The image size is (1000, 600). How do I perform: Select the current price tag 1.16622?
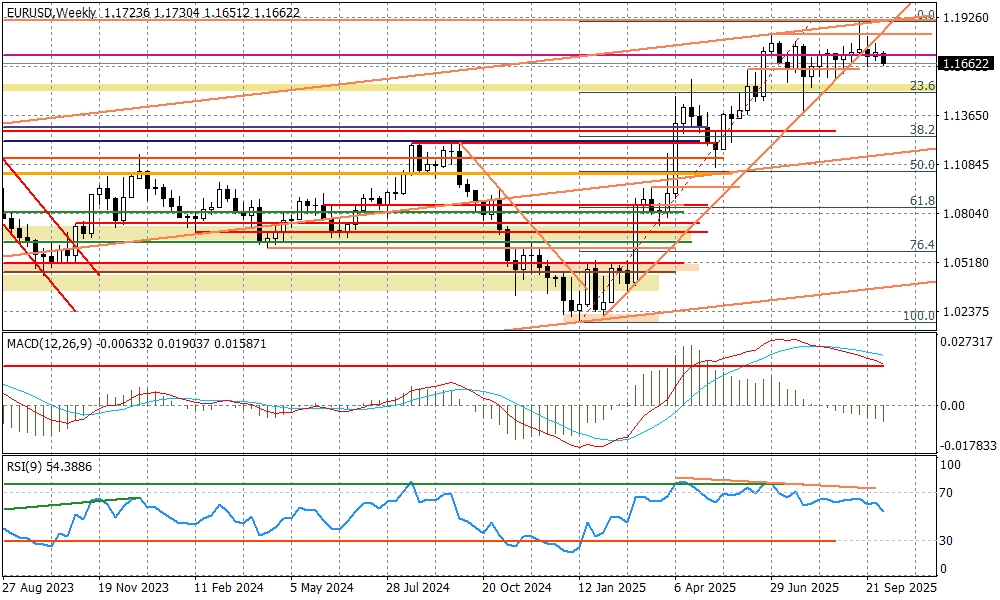(966, 63)
